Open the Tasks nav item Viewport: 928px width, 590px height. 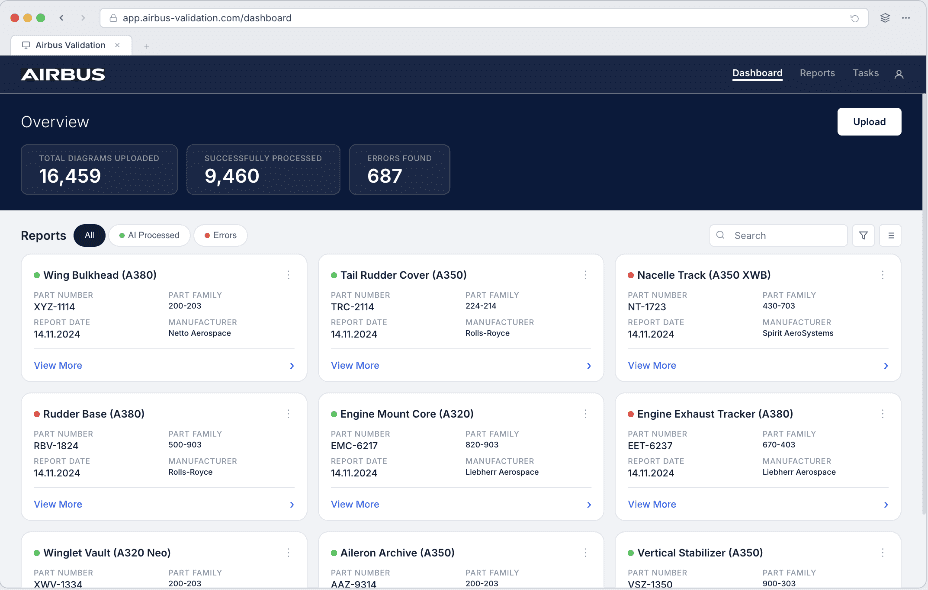click(865, 73)
